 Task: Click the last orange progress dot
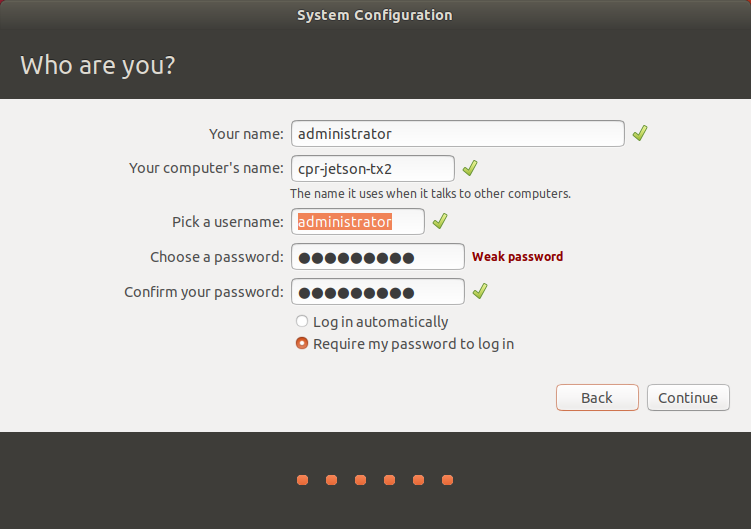coord(447,480)
